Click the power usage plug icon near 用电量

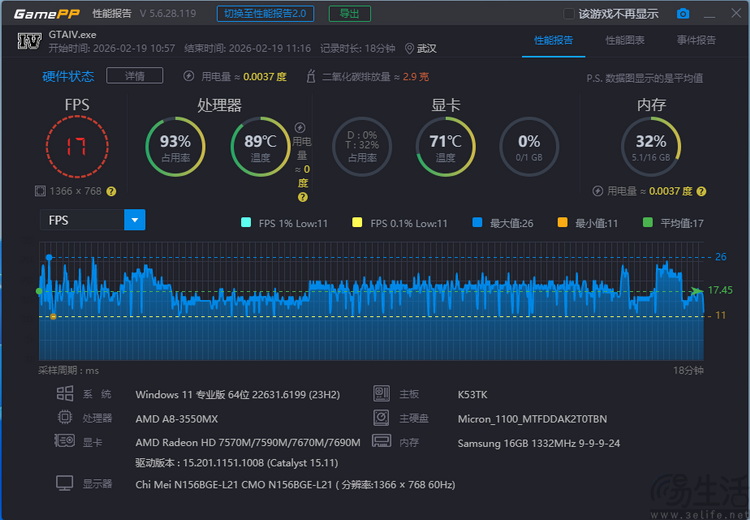(189, 77)
